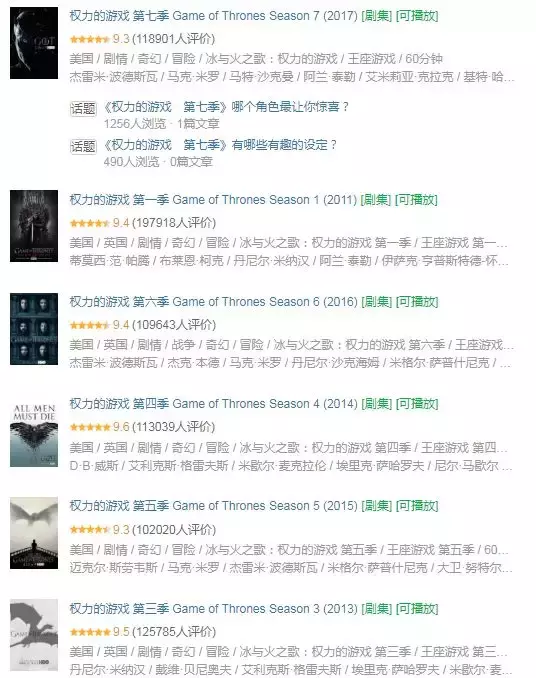The height and width of the screenshot is (678, 536).
Task: Click the 剧集 tag next to Season 1
Action: (376, 200)
